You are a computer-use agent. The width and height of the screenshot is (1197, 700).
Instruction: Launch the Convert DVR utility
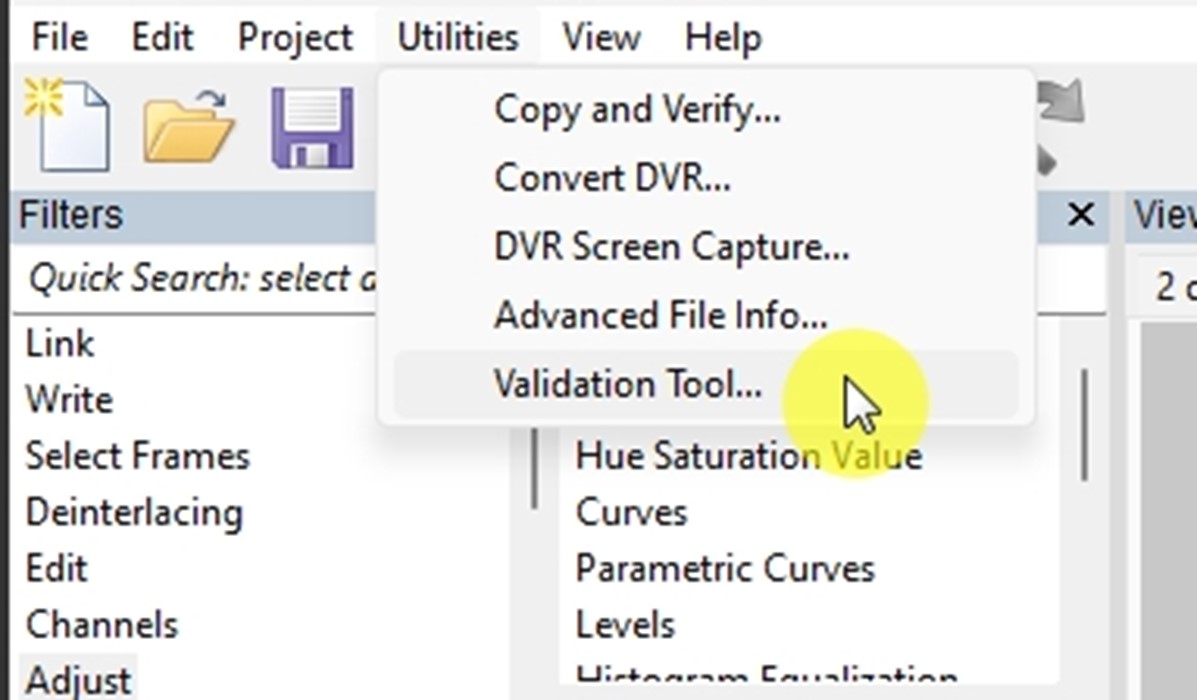pyautogui.click(x=611, y=177)
